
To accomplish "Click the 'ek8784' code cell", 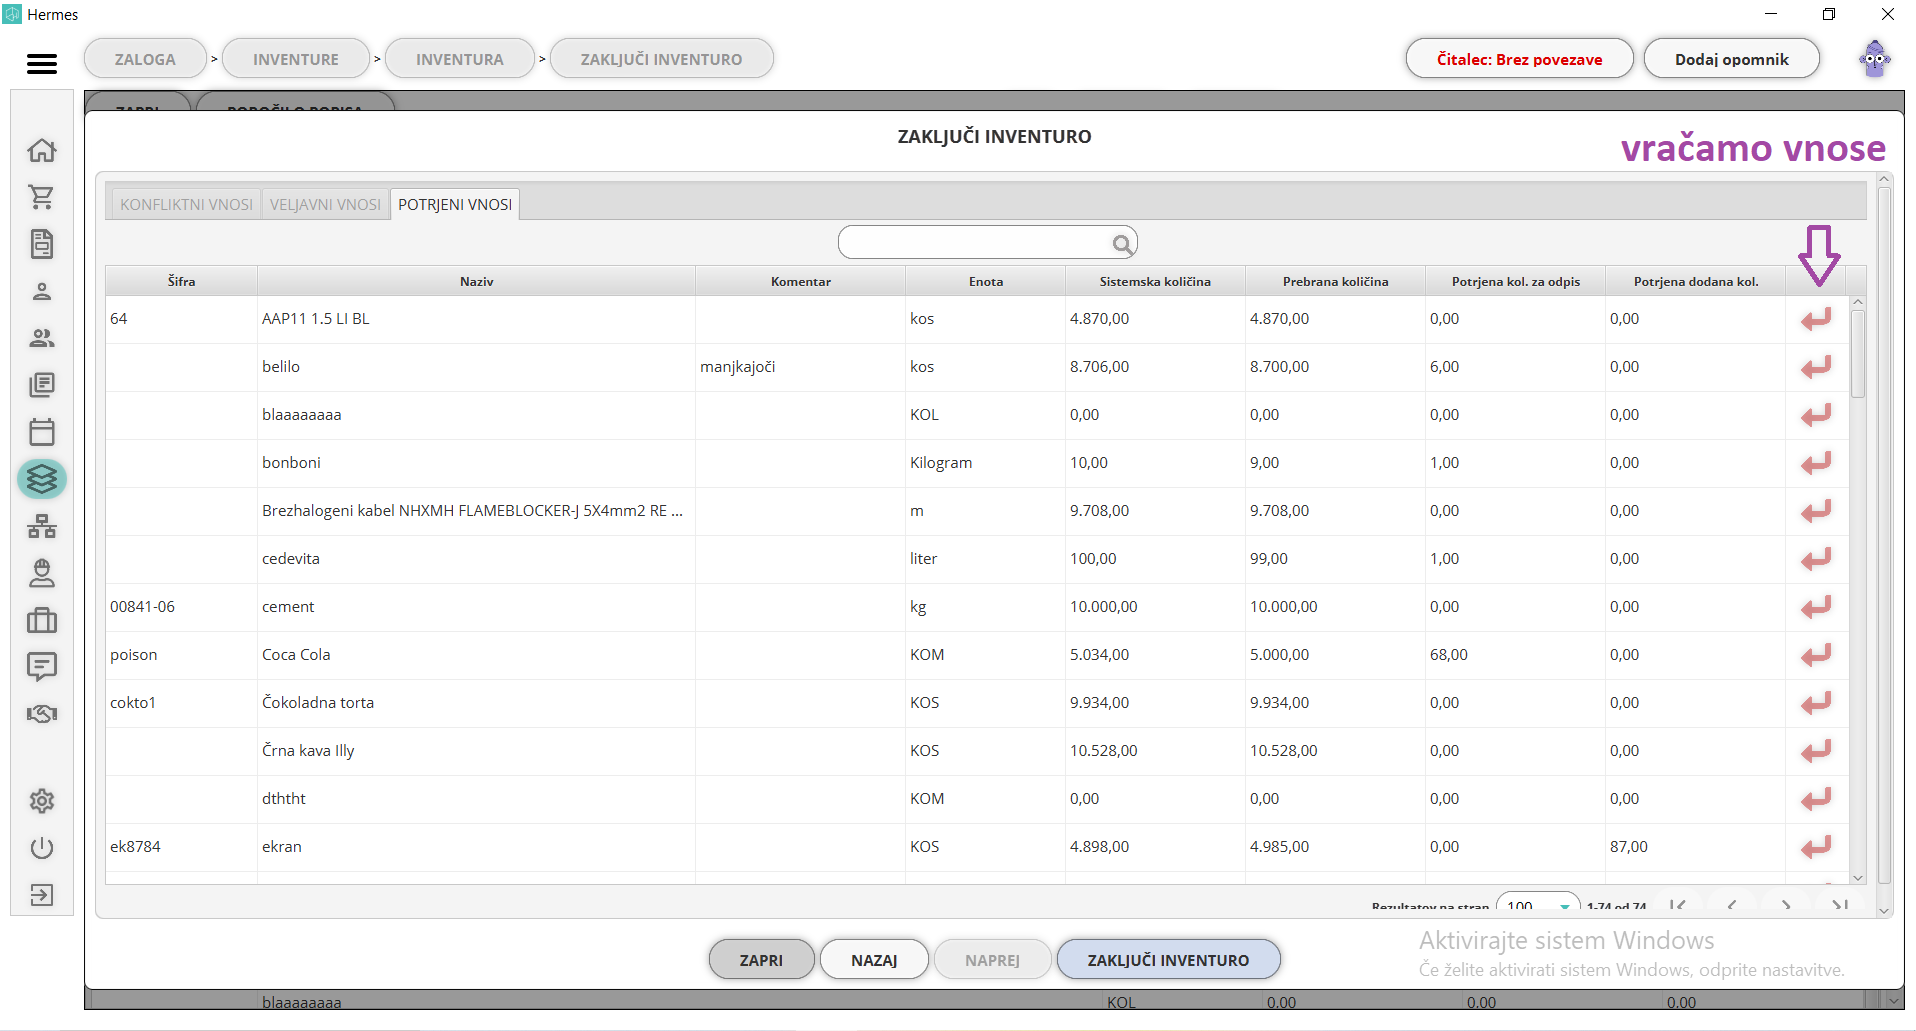I will (x=181, y=847).
